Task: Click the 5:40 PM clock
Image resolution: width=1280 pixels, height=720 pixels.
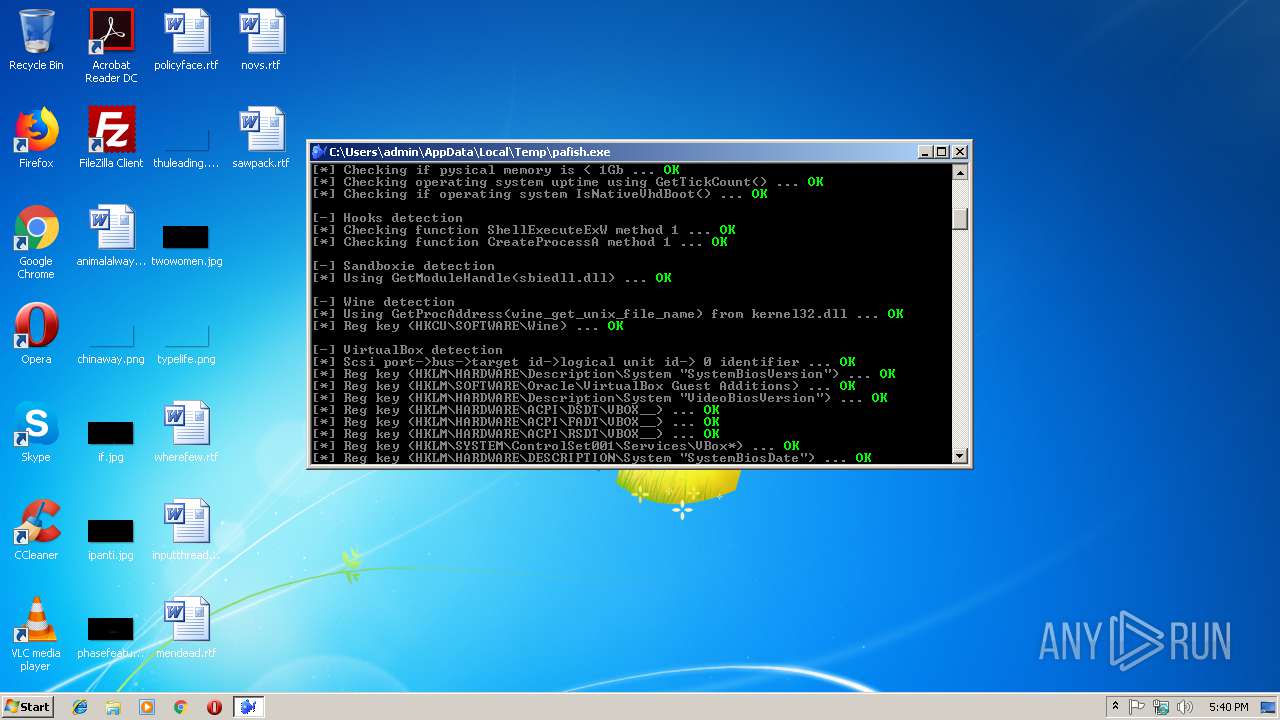Action: point(1228,707)
